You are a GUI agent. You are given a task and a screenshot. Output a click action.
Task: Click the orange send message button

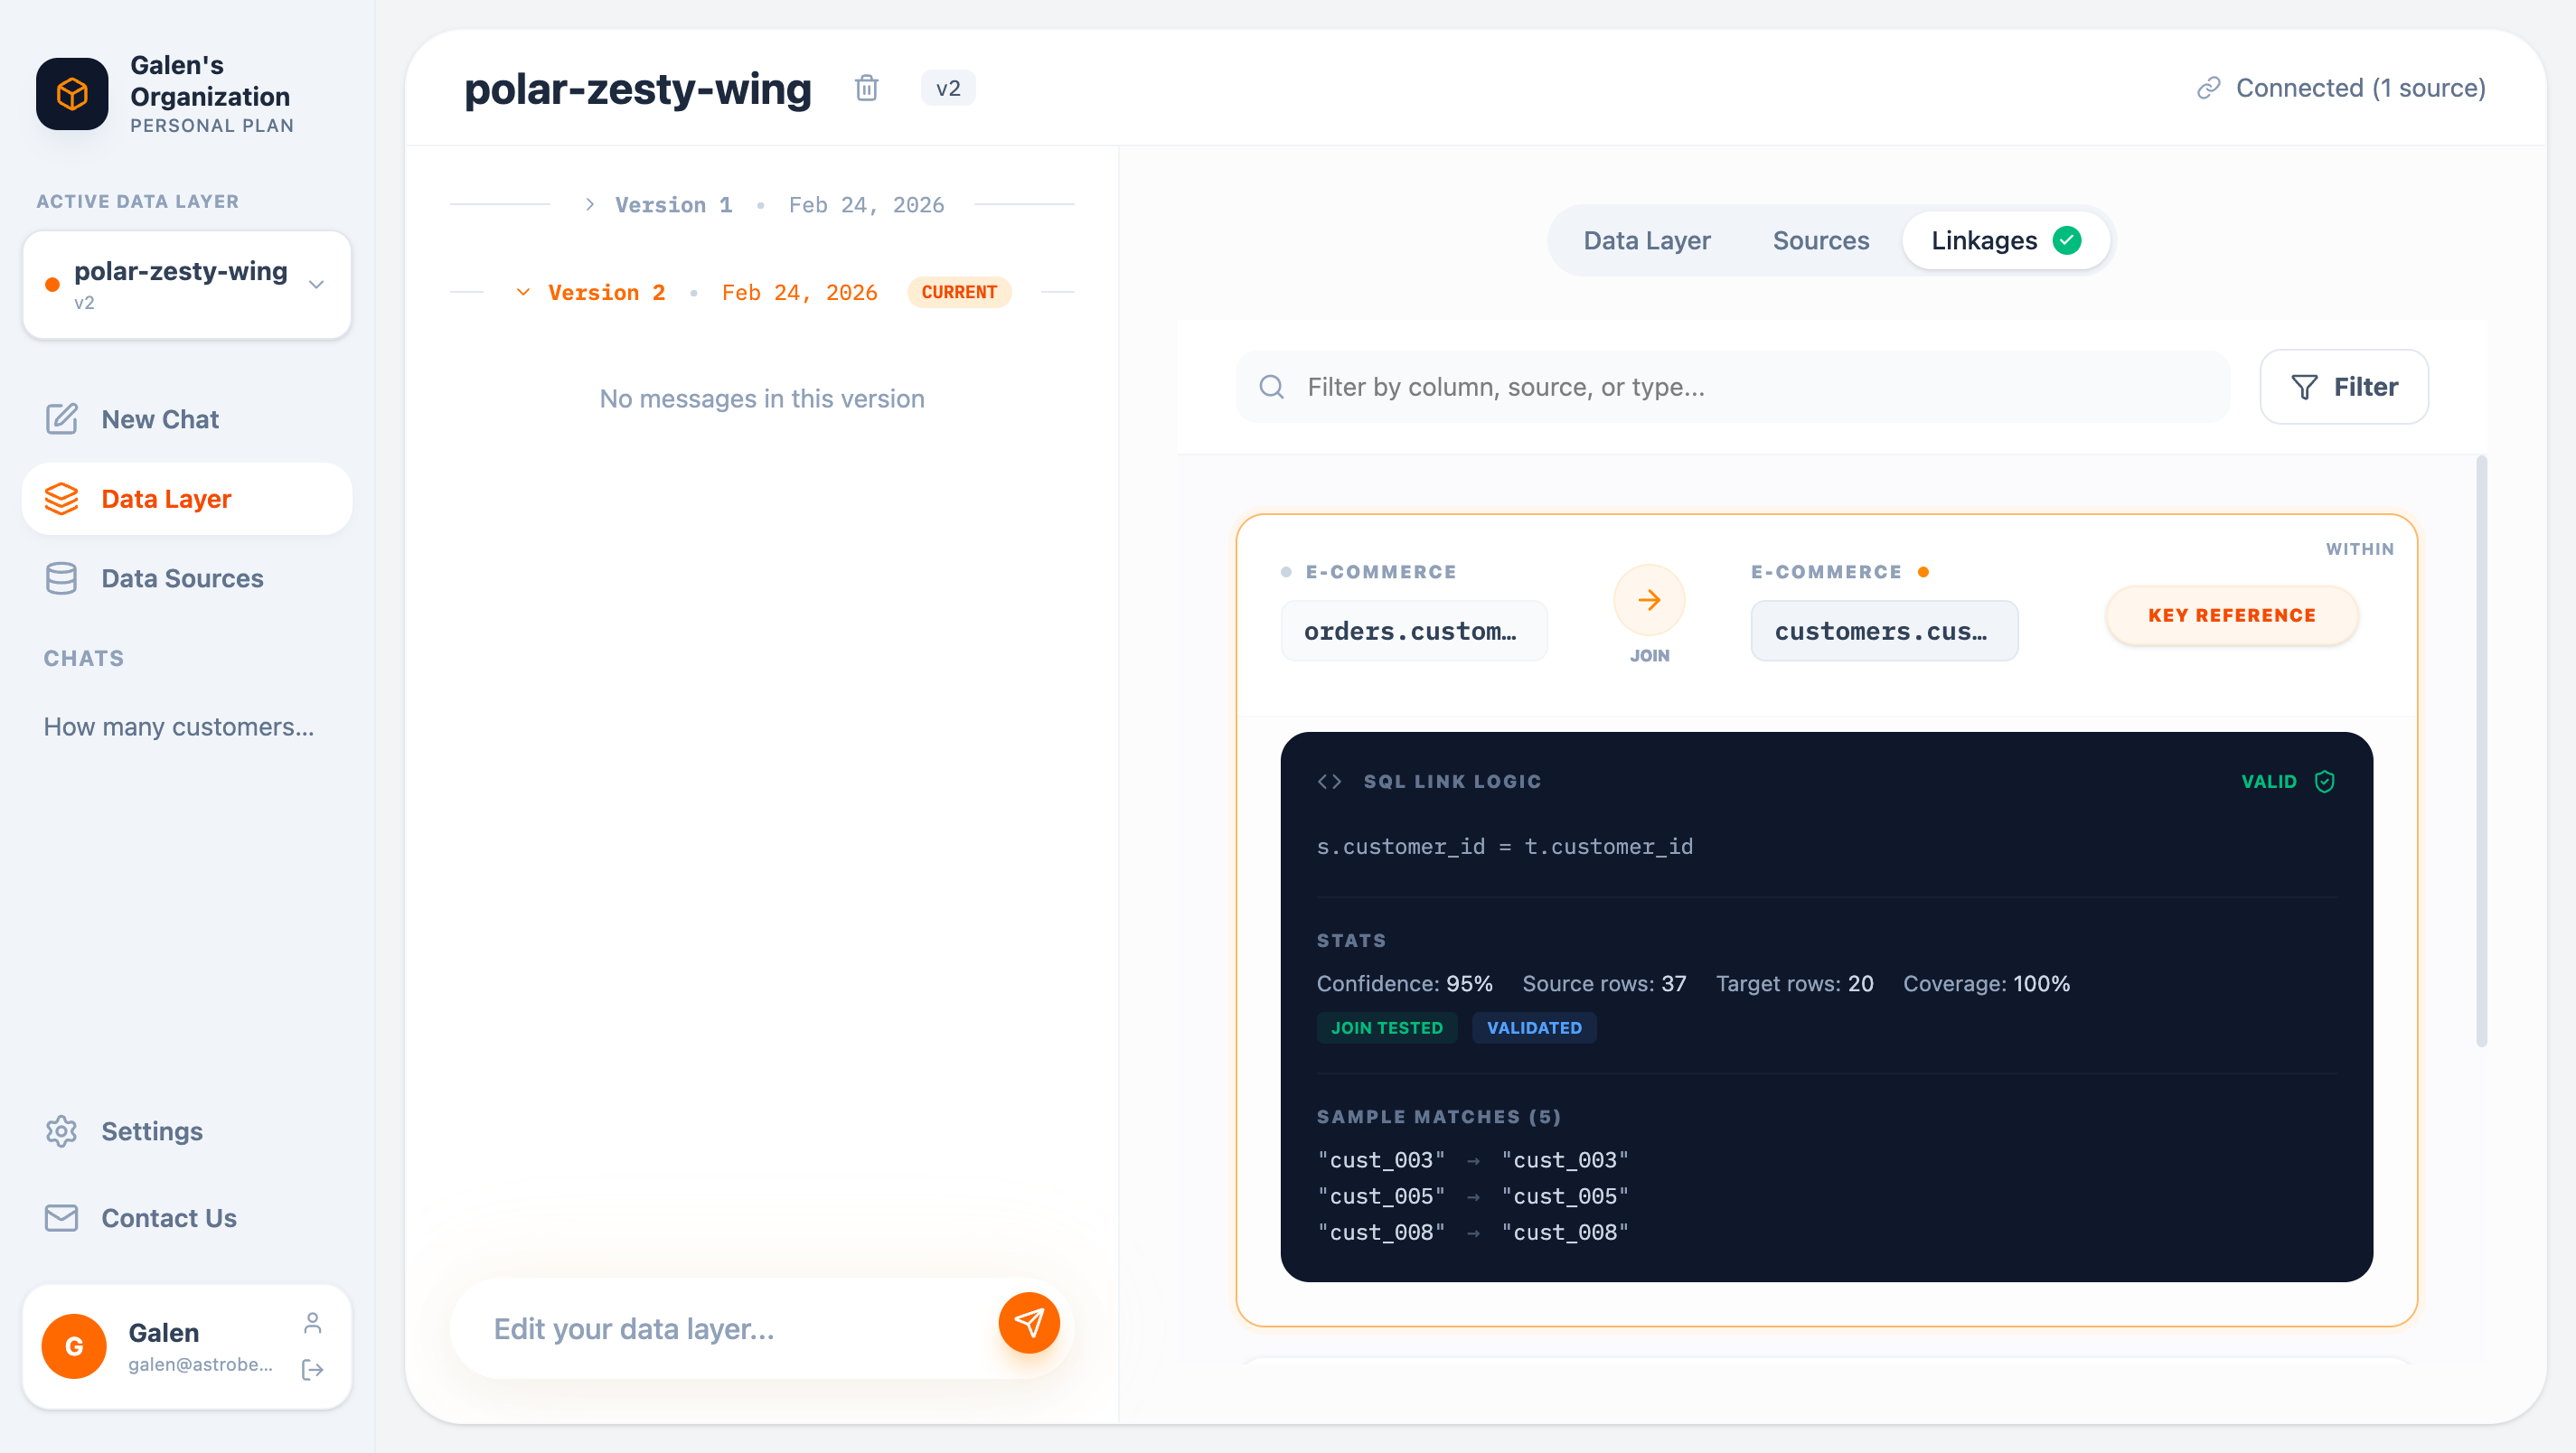coord(1028,1322)
